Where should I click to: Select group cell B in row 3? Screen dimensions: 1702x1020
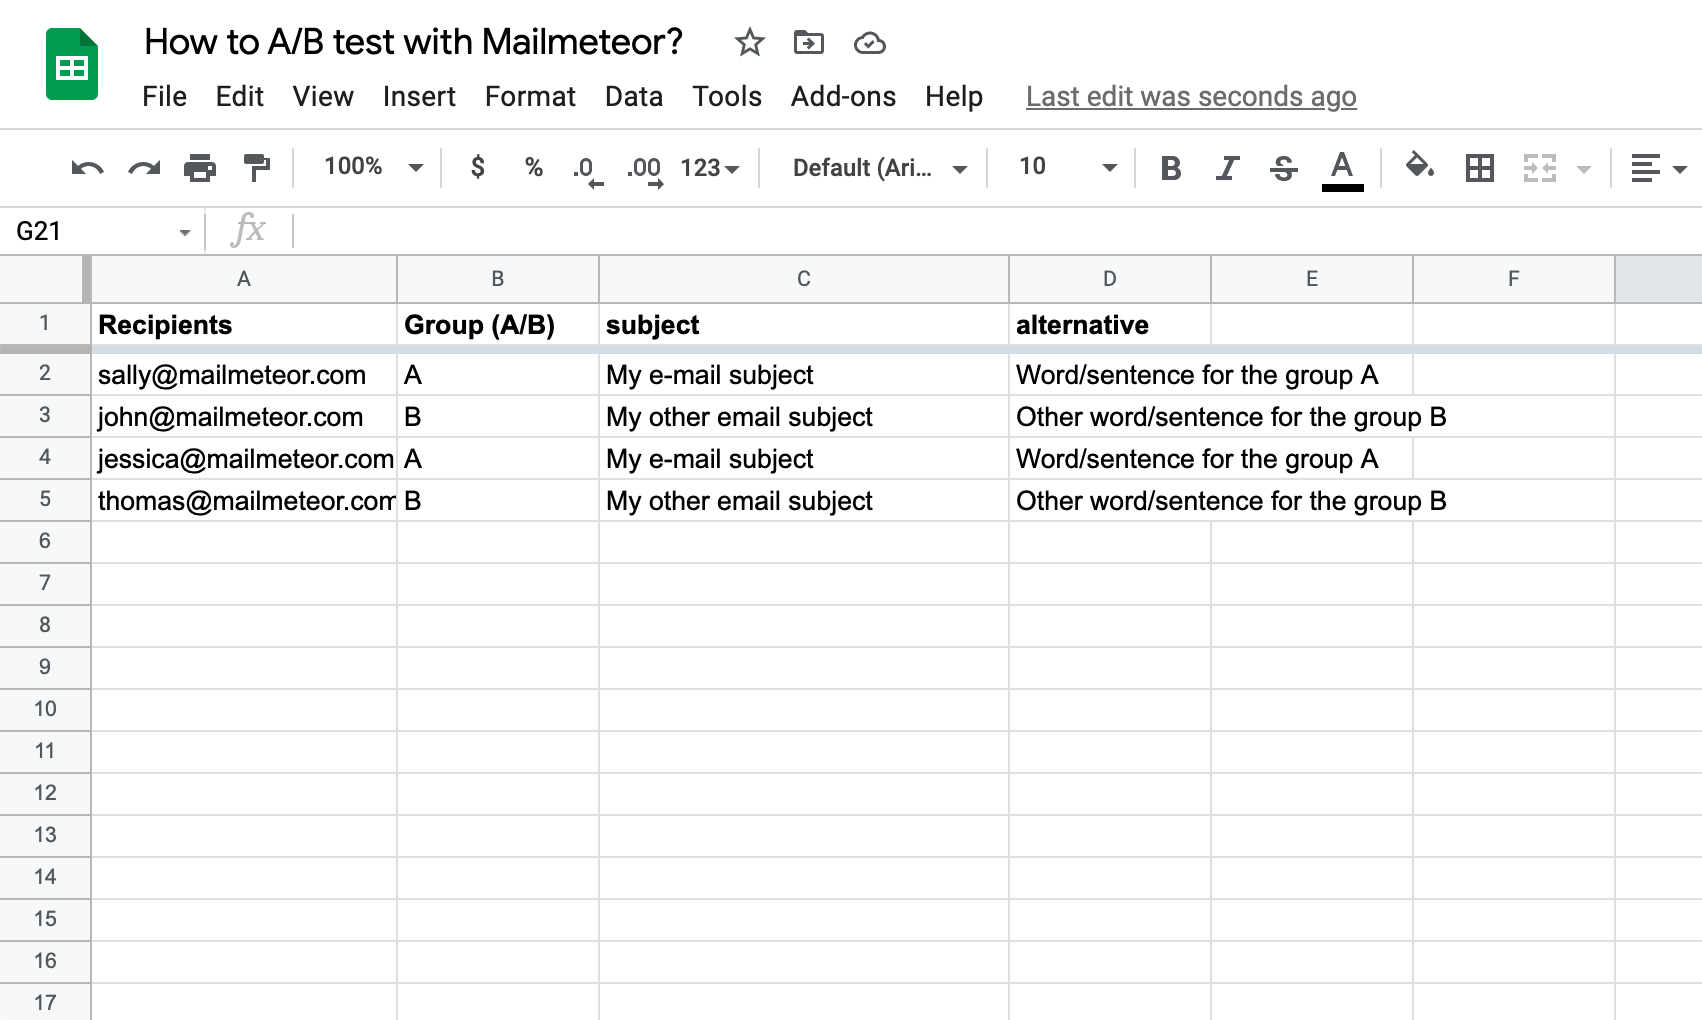[x=498, y=417]
